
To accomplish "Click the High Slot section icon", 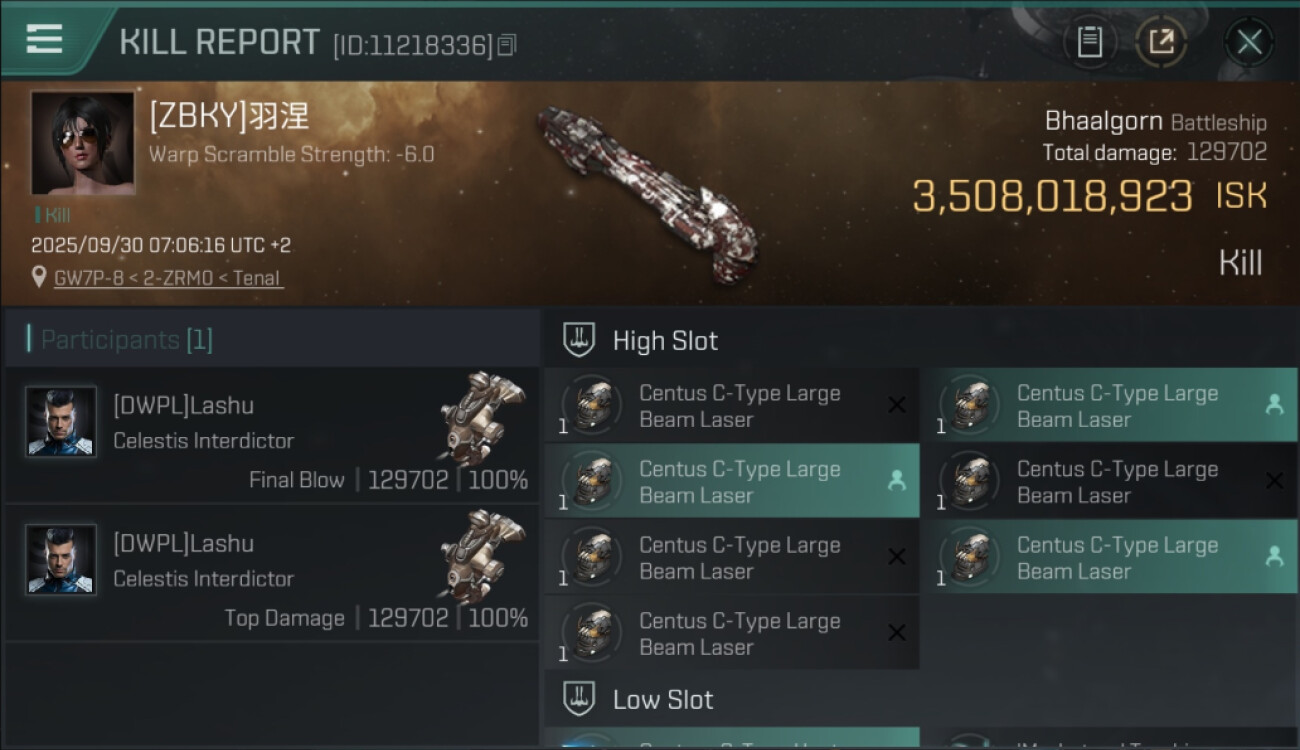I will 580,340.
